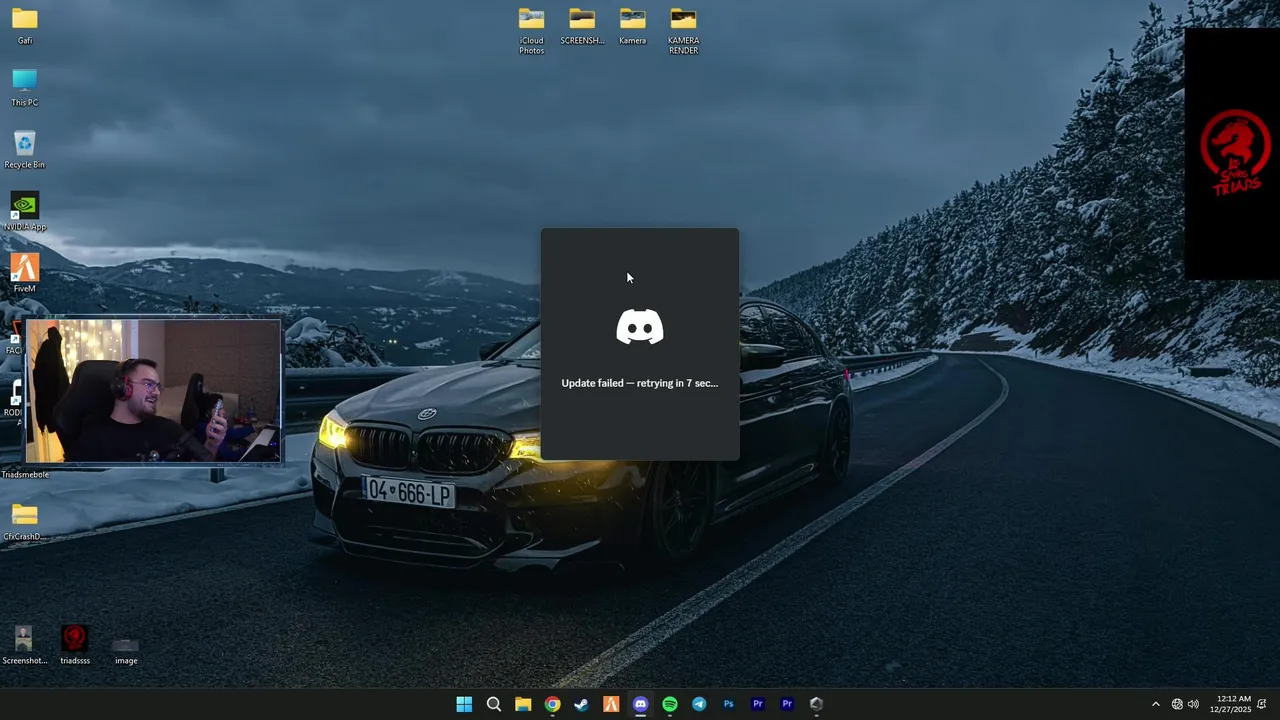1280x720 pixels.
Task: Launch Photoshop from taskbar
Action: (728, 704)
